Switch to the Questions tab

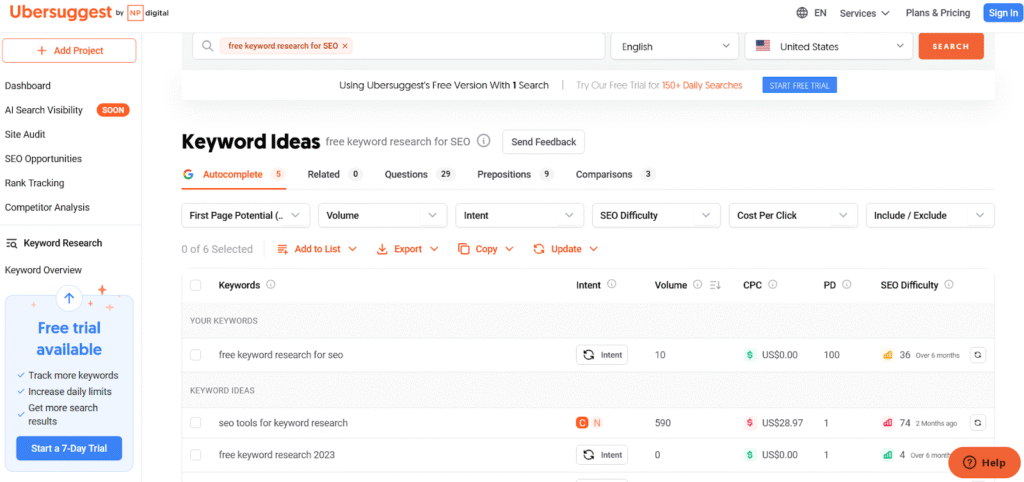click(x=406, y=174)
